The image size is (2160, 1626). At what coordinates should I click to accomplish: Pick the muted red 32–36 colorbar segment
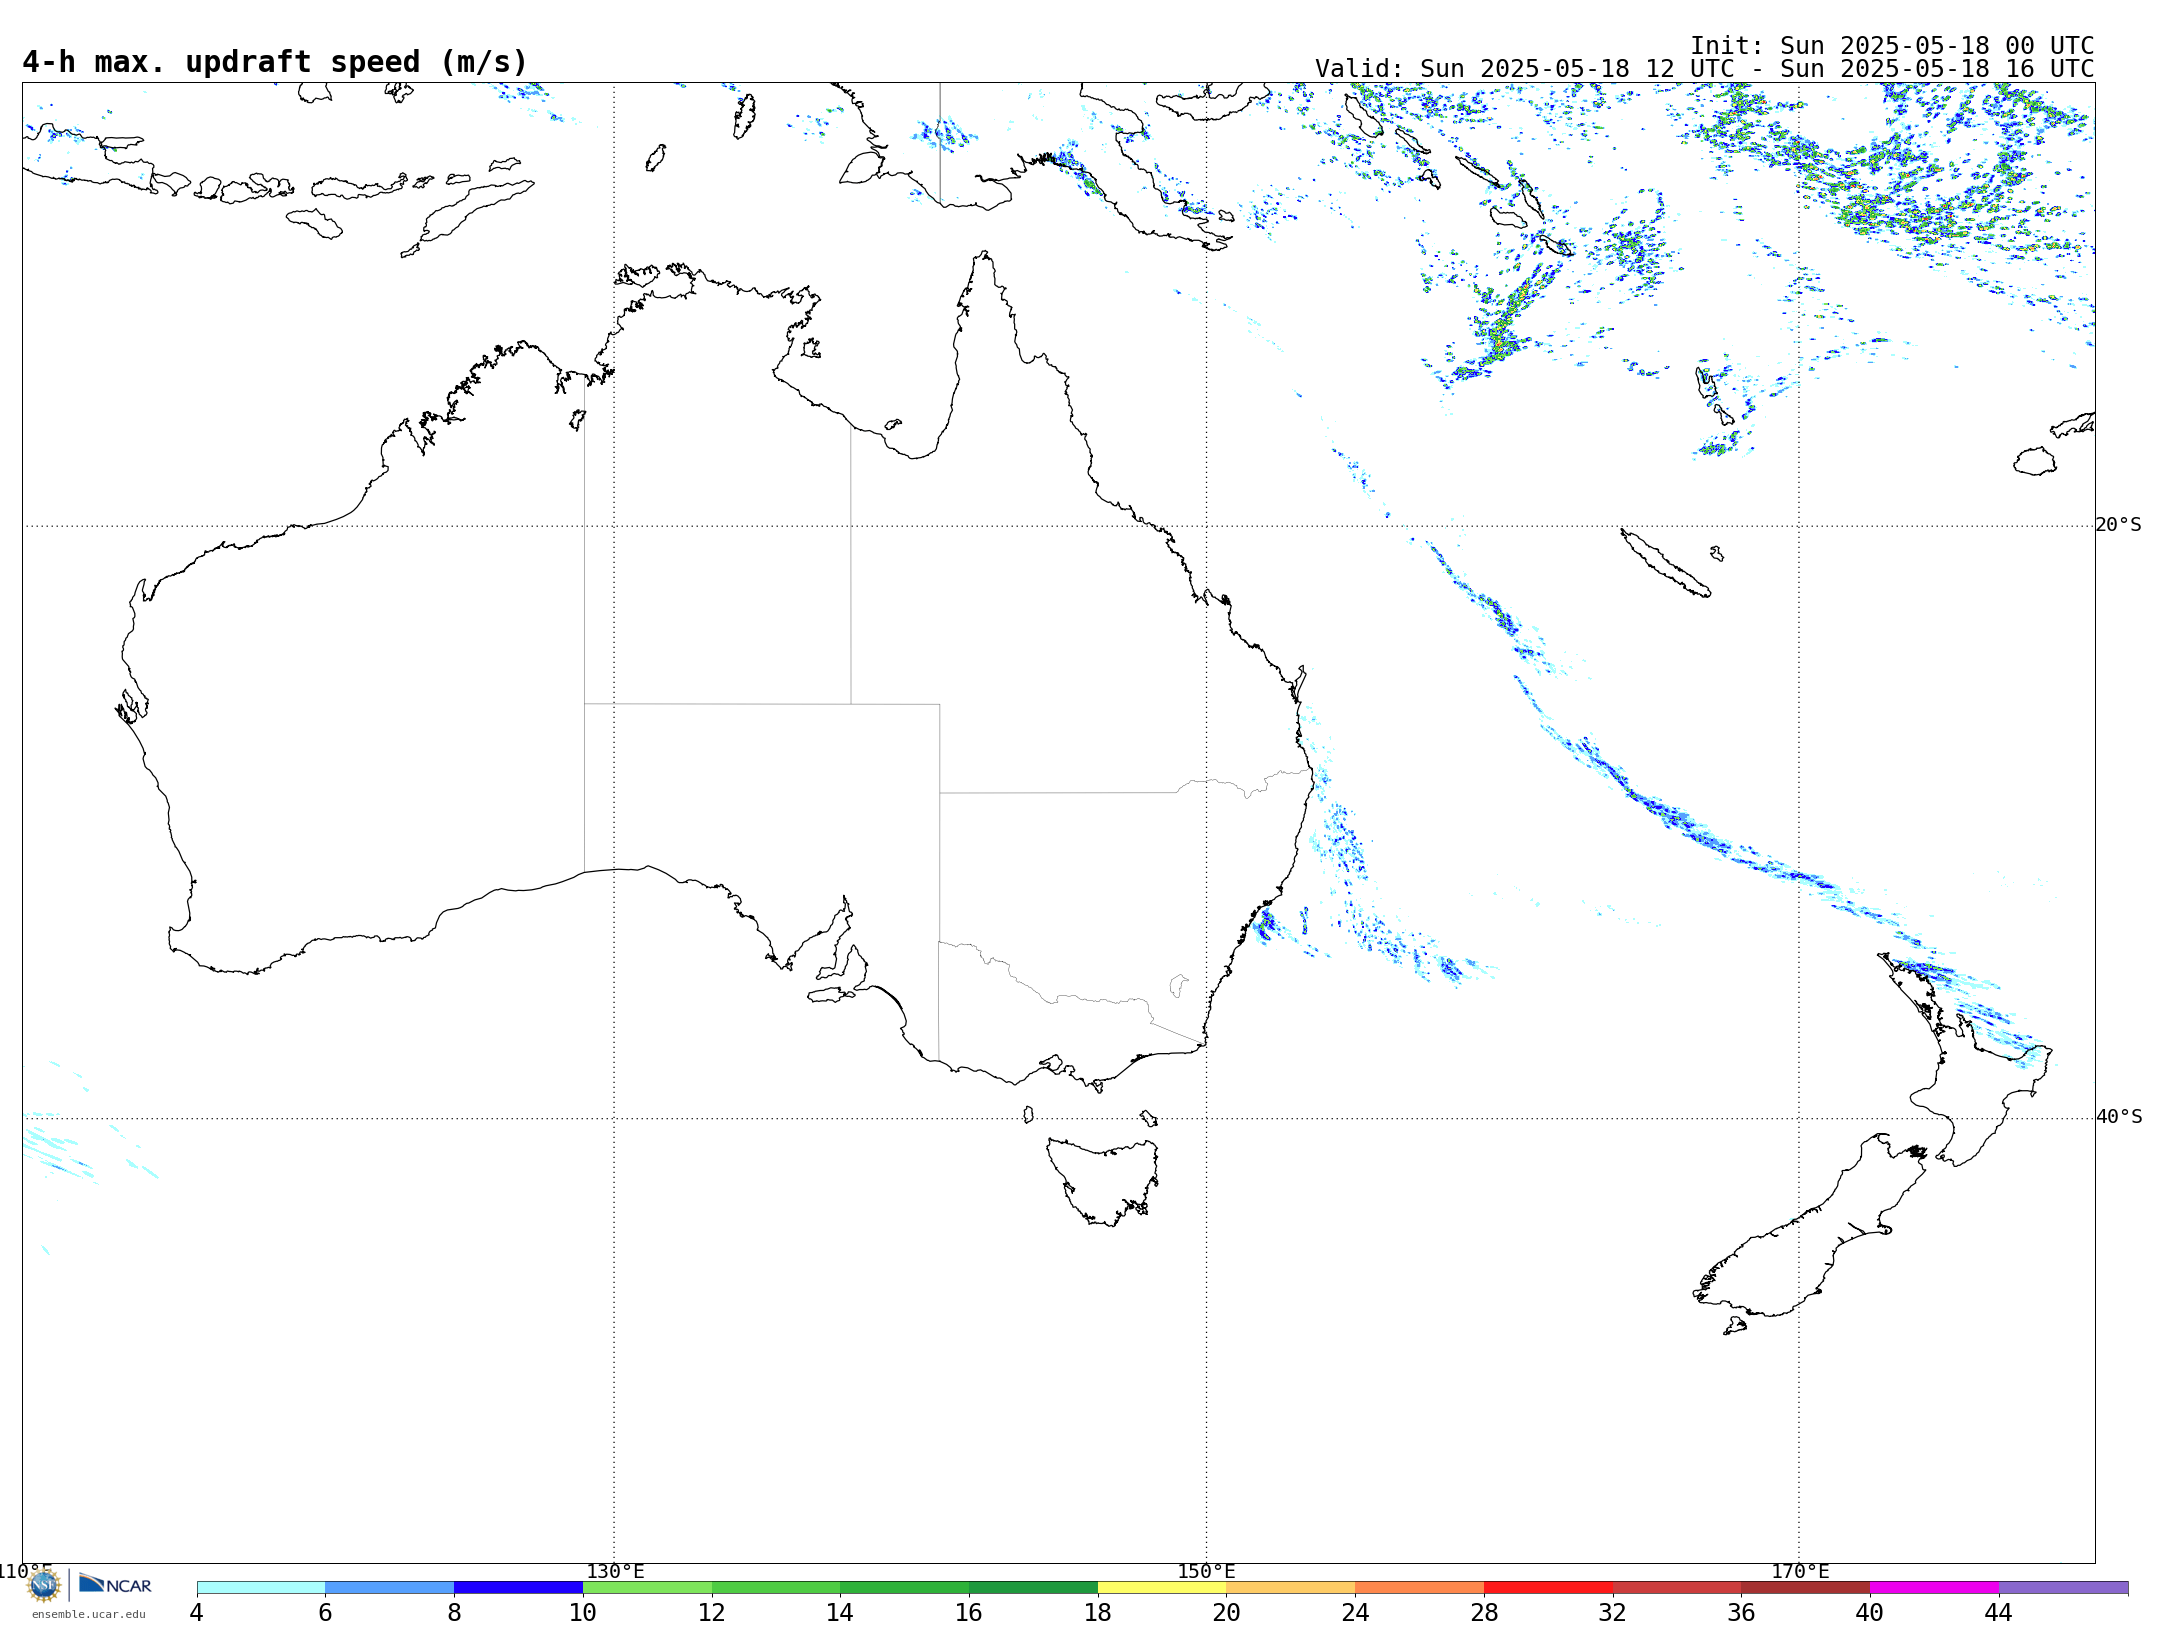pos(1677,1588)
